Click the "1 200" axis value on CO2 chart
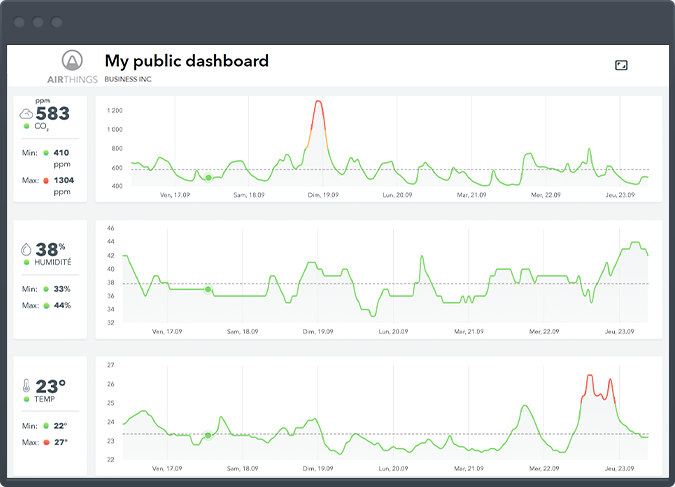Image resolution: width=675 pixels, height=487 pixels. (115, 111)
